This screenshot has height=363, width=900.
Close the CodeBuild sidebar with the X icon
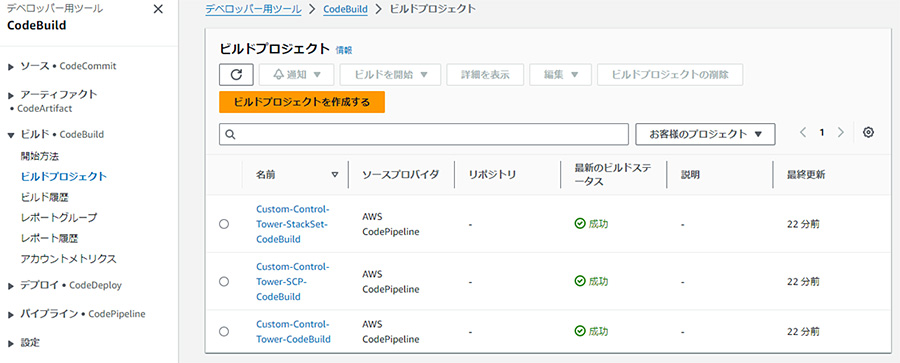[158, 10]
